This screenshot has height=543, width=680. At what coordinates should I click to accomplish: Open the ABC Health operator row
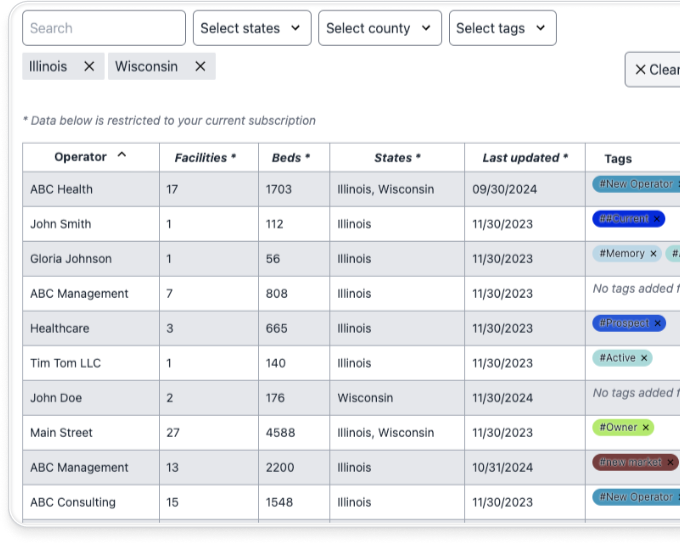coord(61,189)
